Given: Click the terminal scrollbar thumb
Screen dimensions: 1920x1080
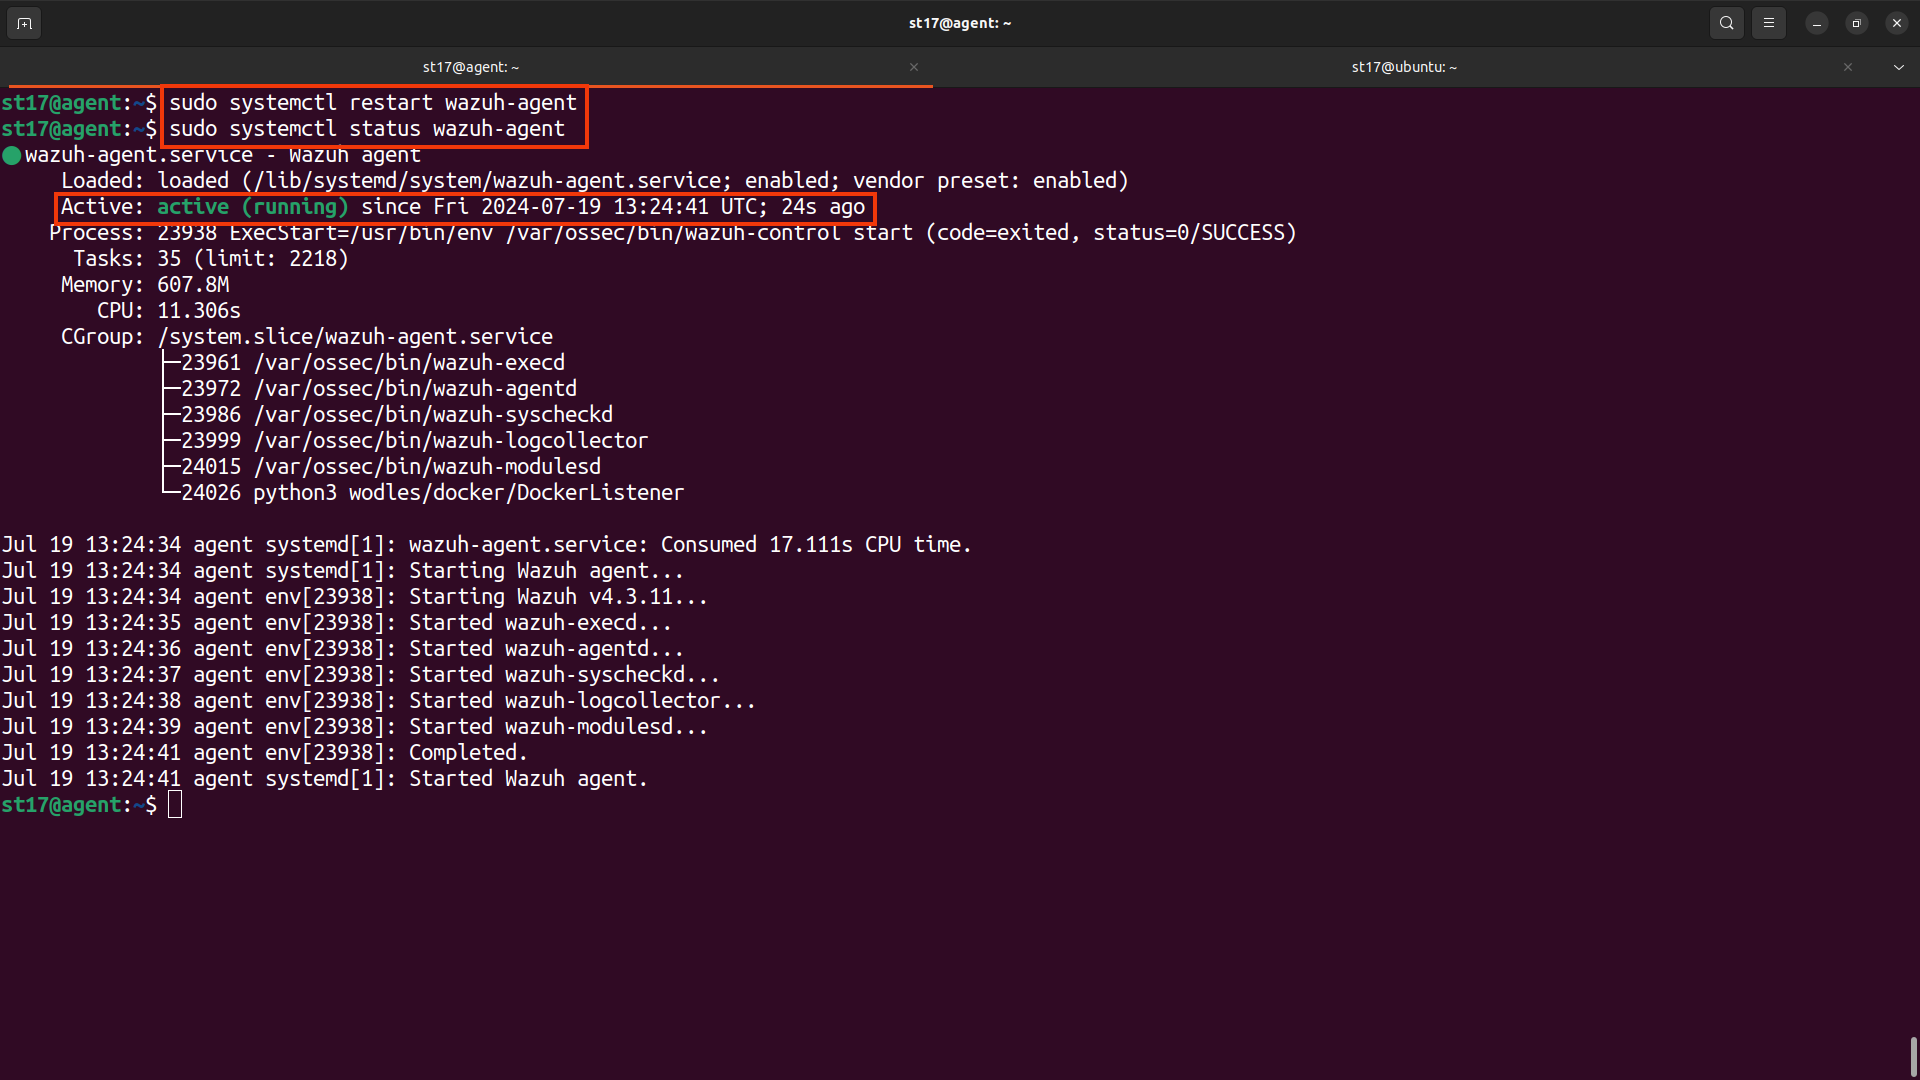Looking at the screenshot, I should [x=1914, y=1056].
